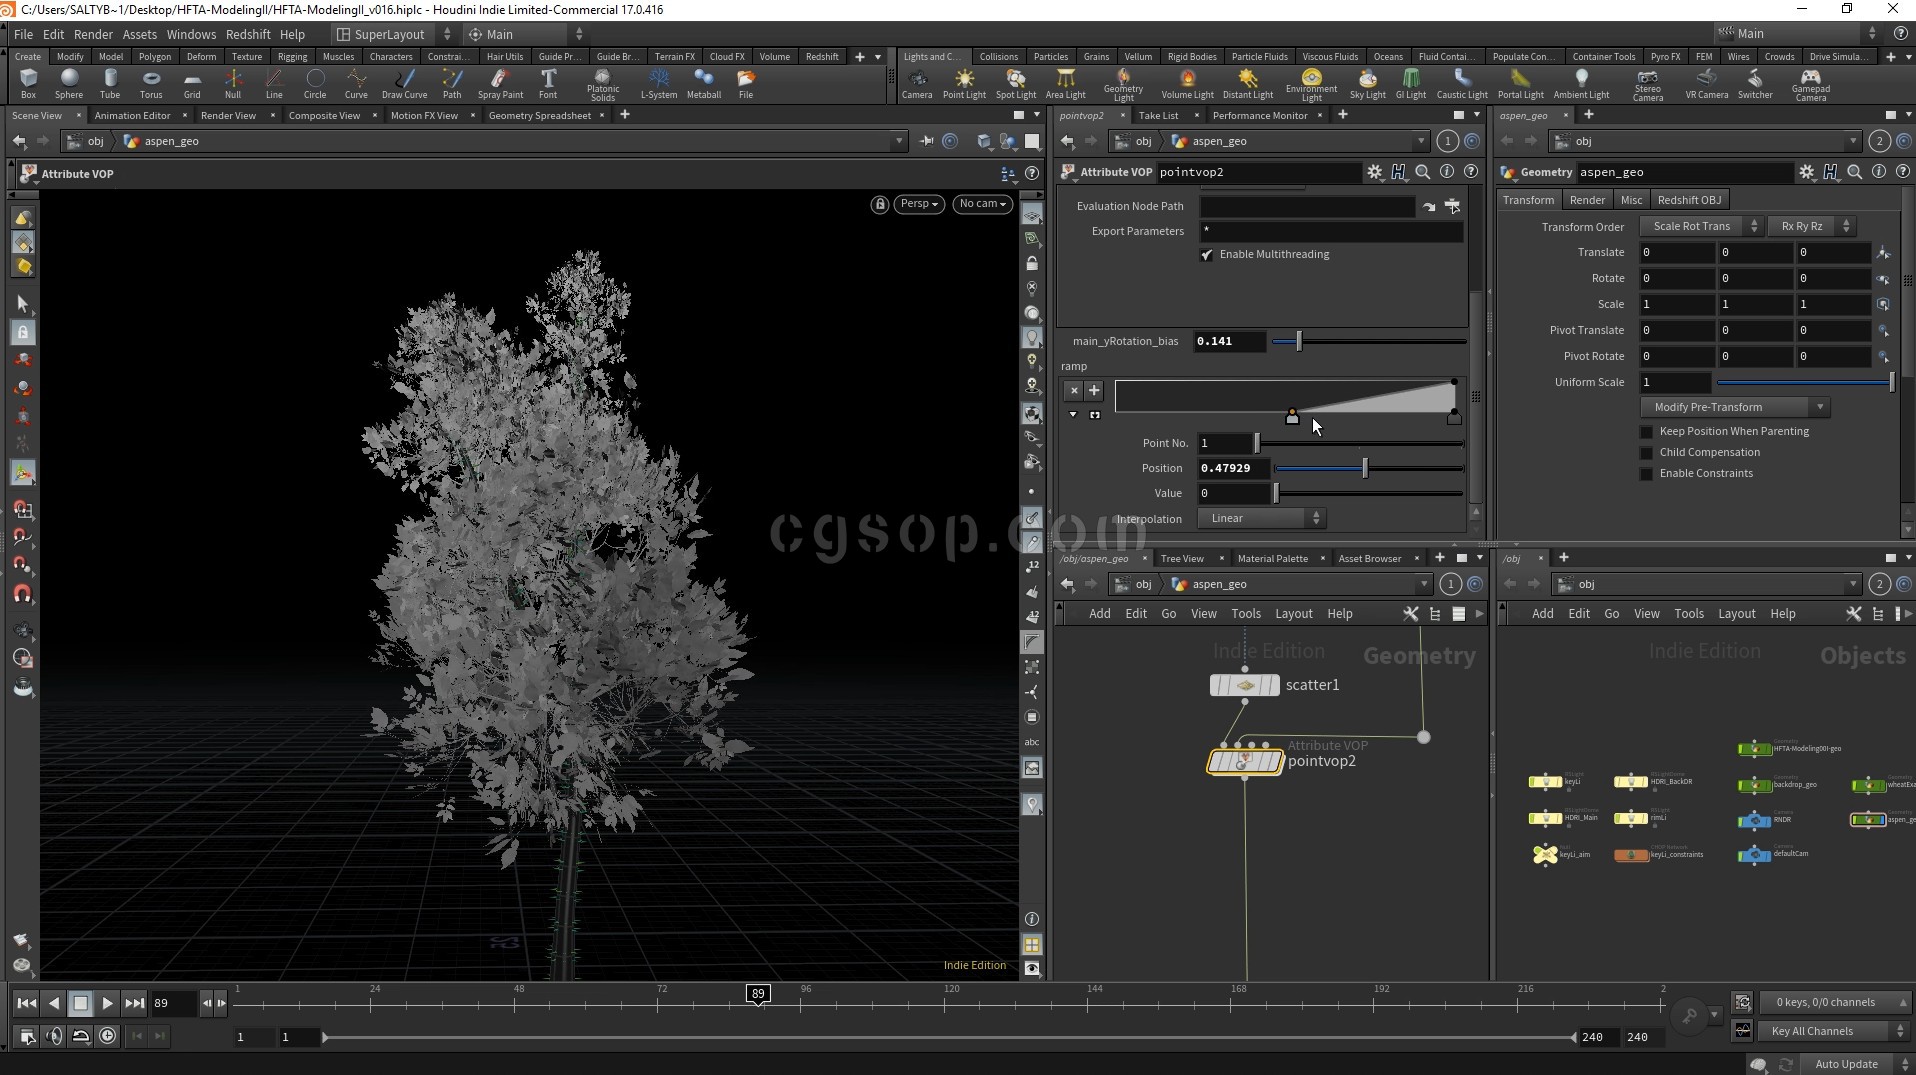This screenshot has height=1075, width=1916.
Task: Expand the Modify Pre-Transform dropdown
Action: pyautogui.click(x=1735, y=407)
